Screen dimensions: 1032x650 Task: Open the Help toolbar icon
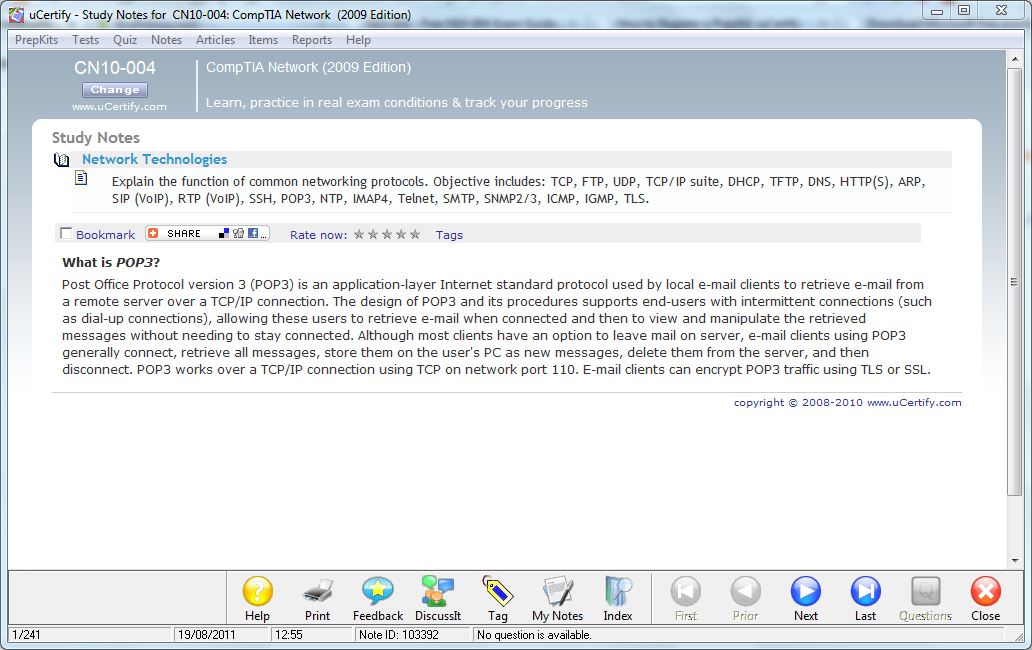257,598
